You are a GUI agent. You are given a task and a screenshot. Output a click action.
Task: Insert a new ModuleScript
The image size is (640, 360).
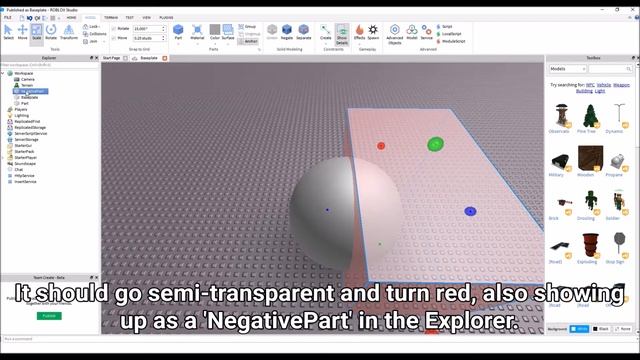point(451,41)
